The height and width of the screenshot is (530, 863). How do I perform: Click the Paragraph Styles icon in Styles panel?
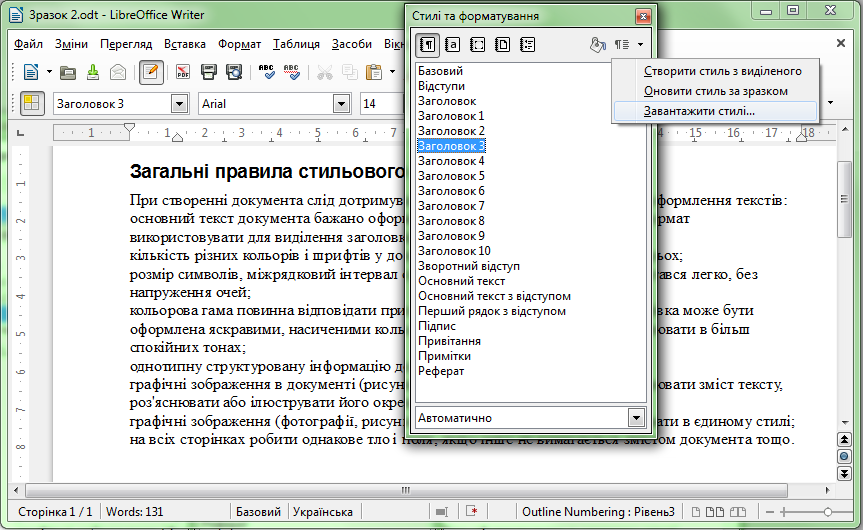(428, 45)
